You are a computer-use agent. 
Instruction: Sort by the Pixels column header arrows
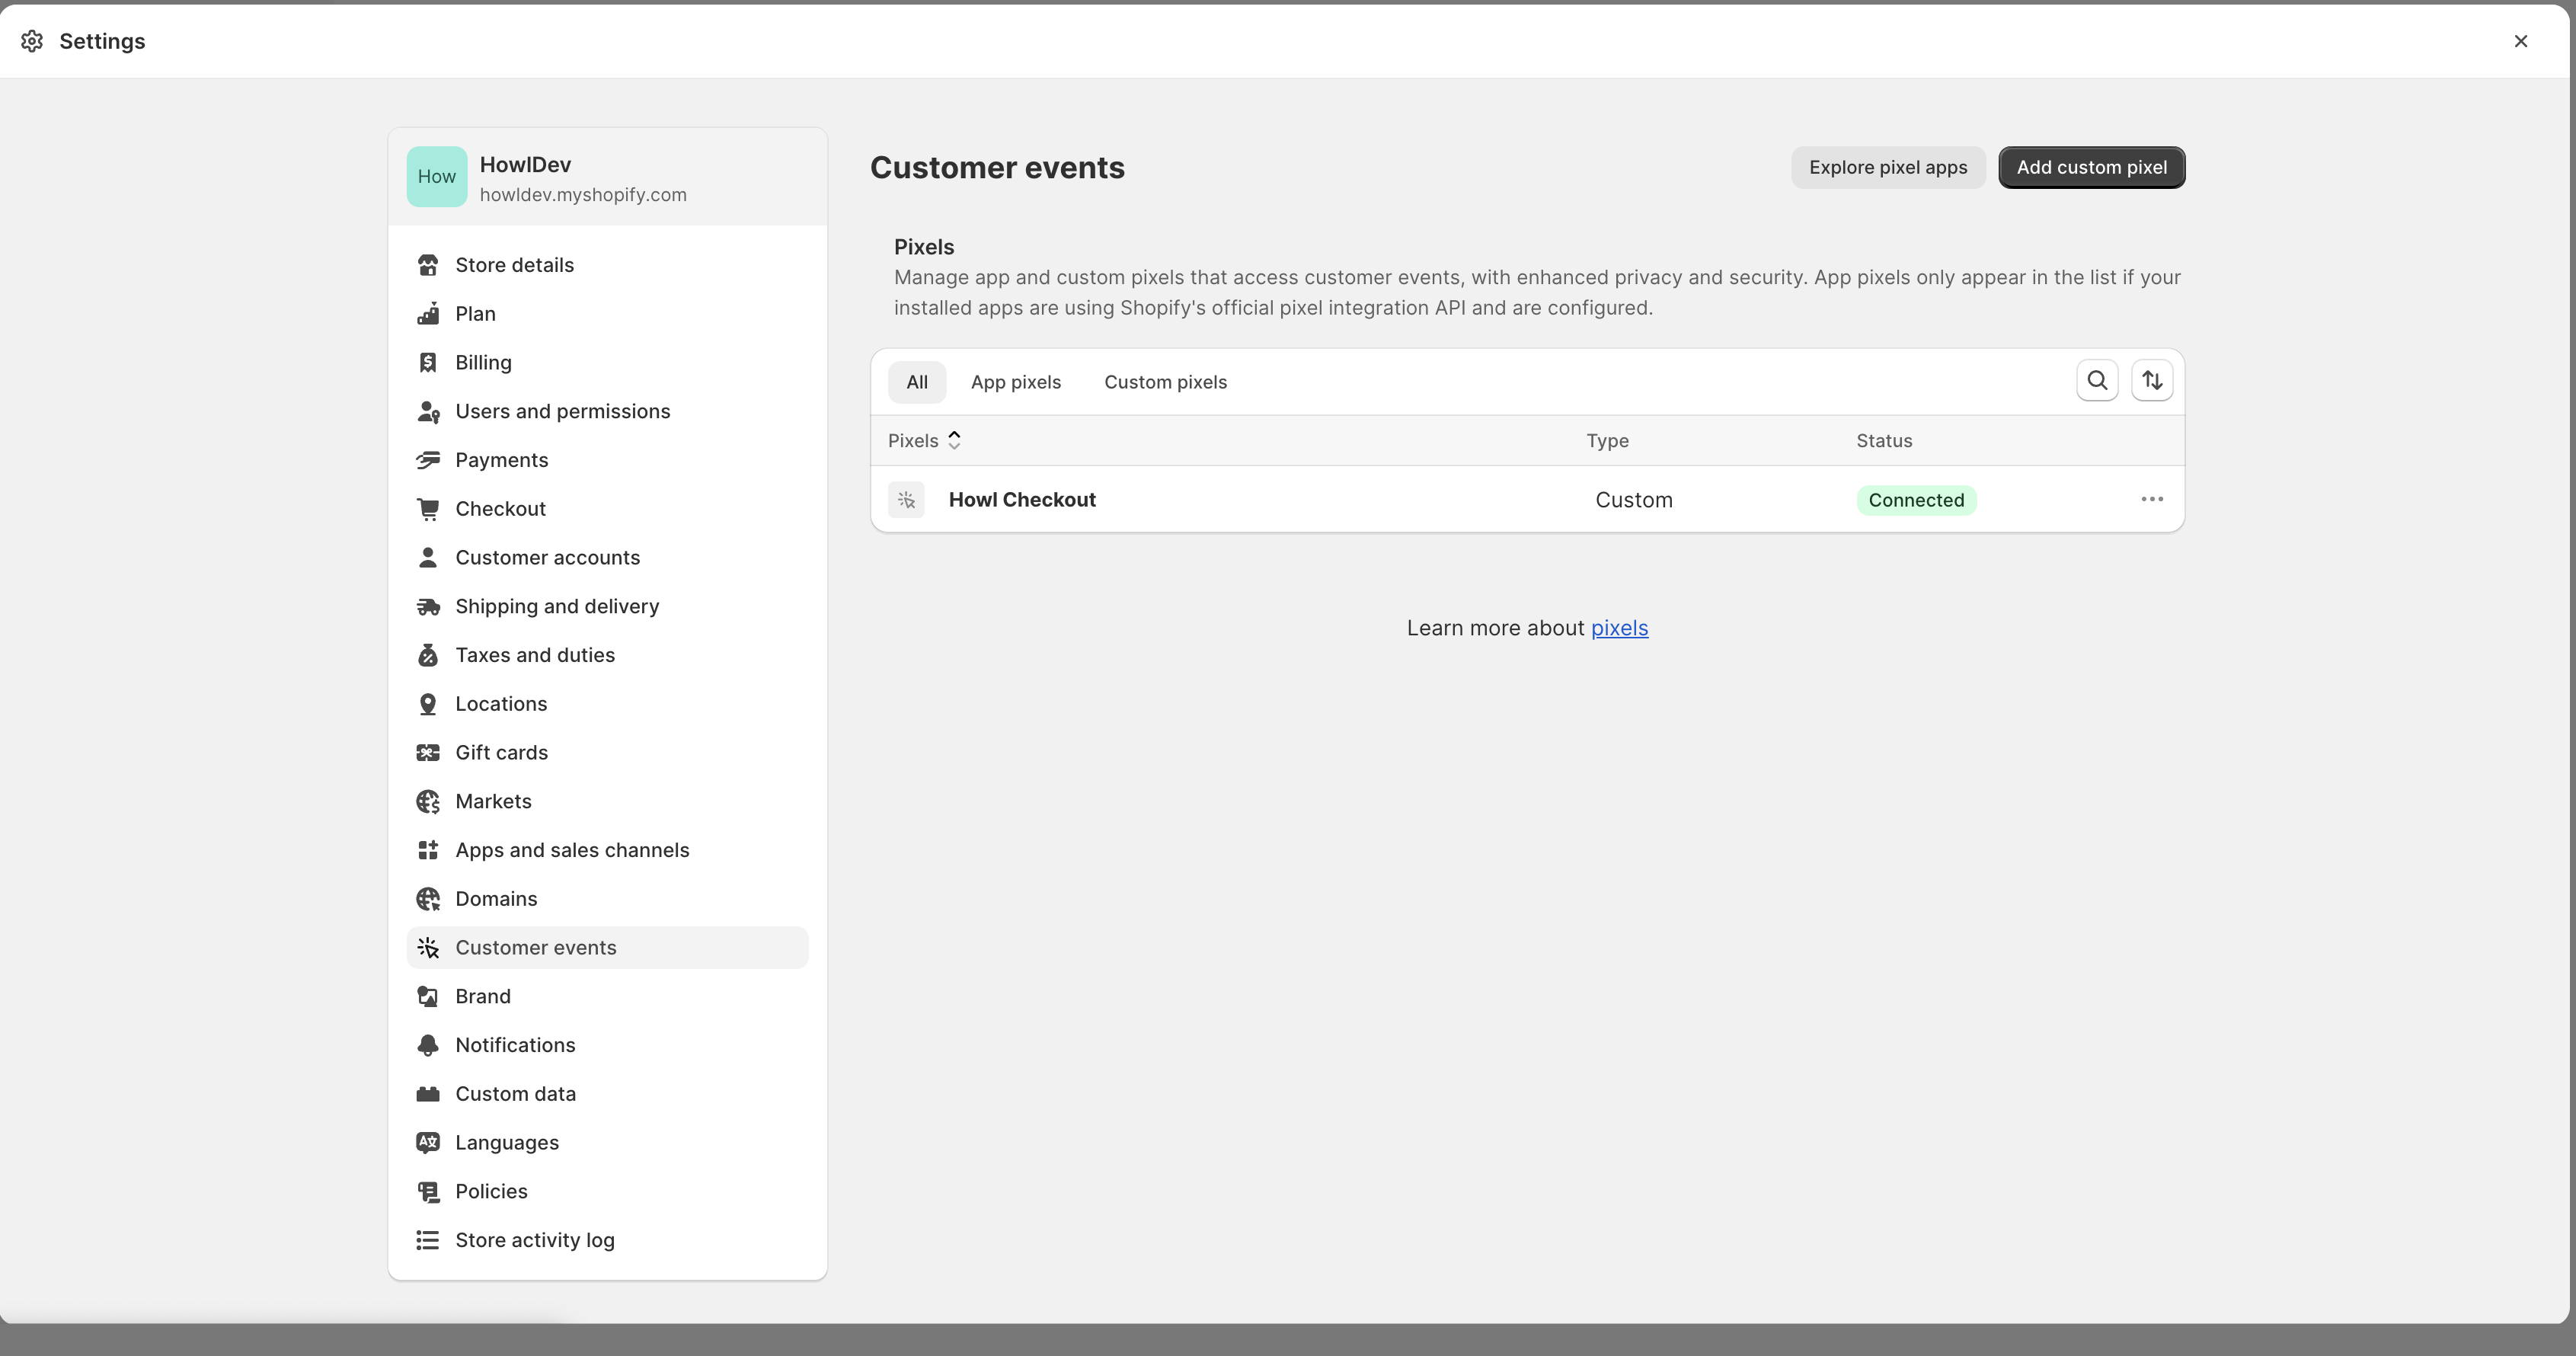pos(954,441)
